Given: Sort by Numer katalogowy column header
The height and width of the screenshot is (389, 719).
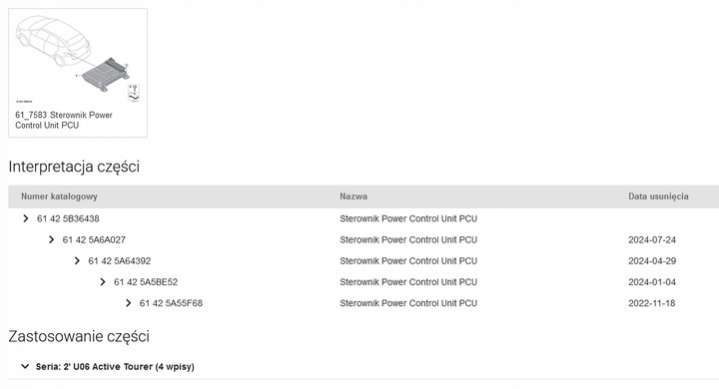Looking at the screenshot, I should pyautogui.click(x=59, y=197).
